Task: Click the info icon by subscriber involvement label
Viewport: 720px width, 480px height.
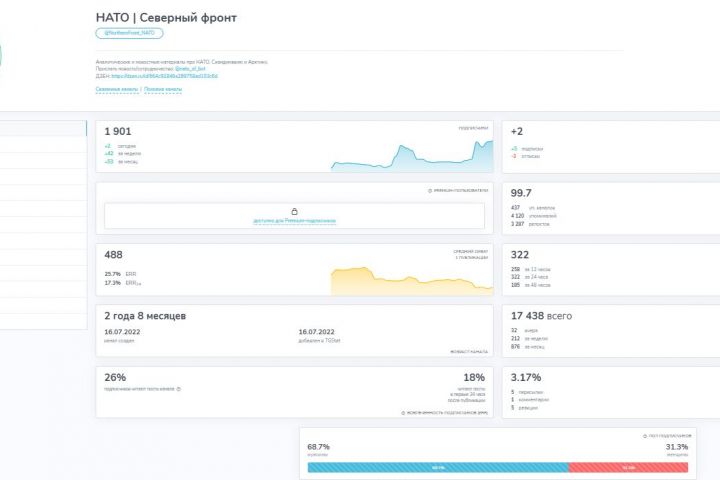Action: tap(403, 413)
